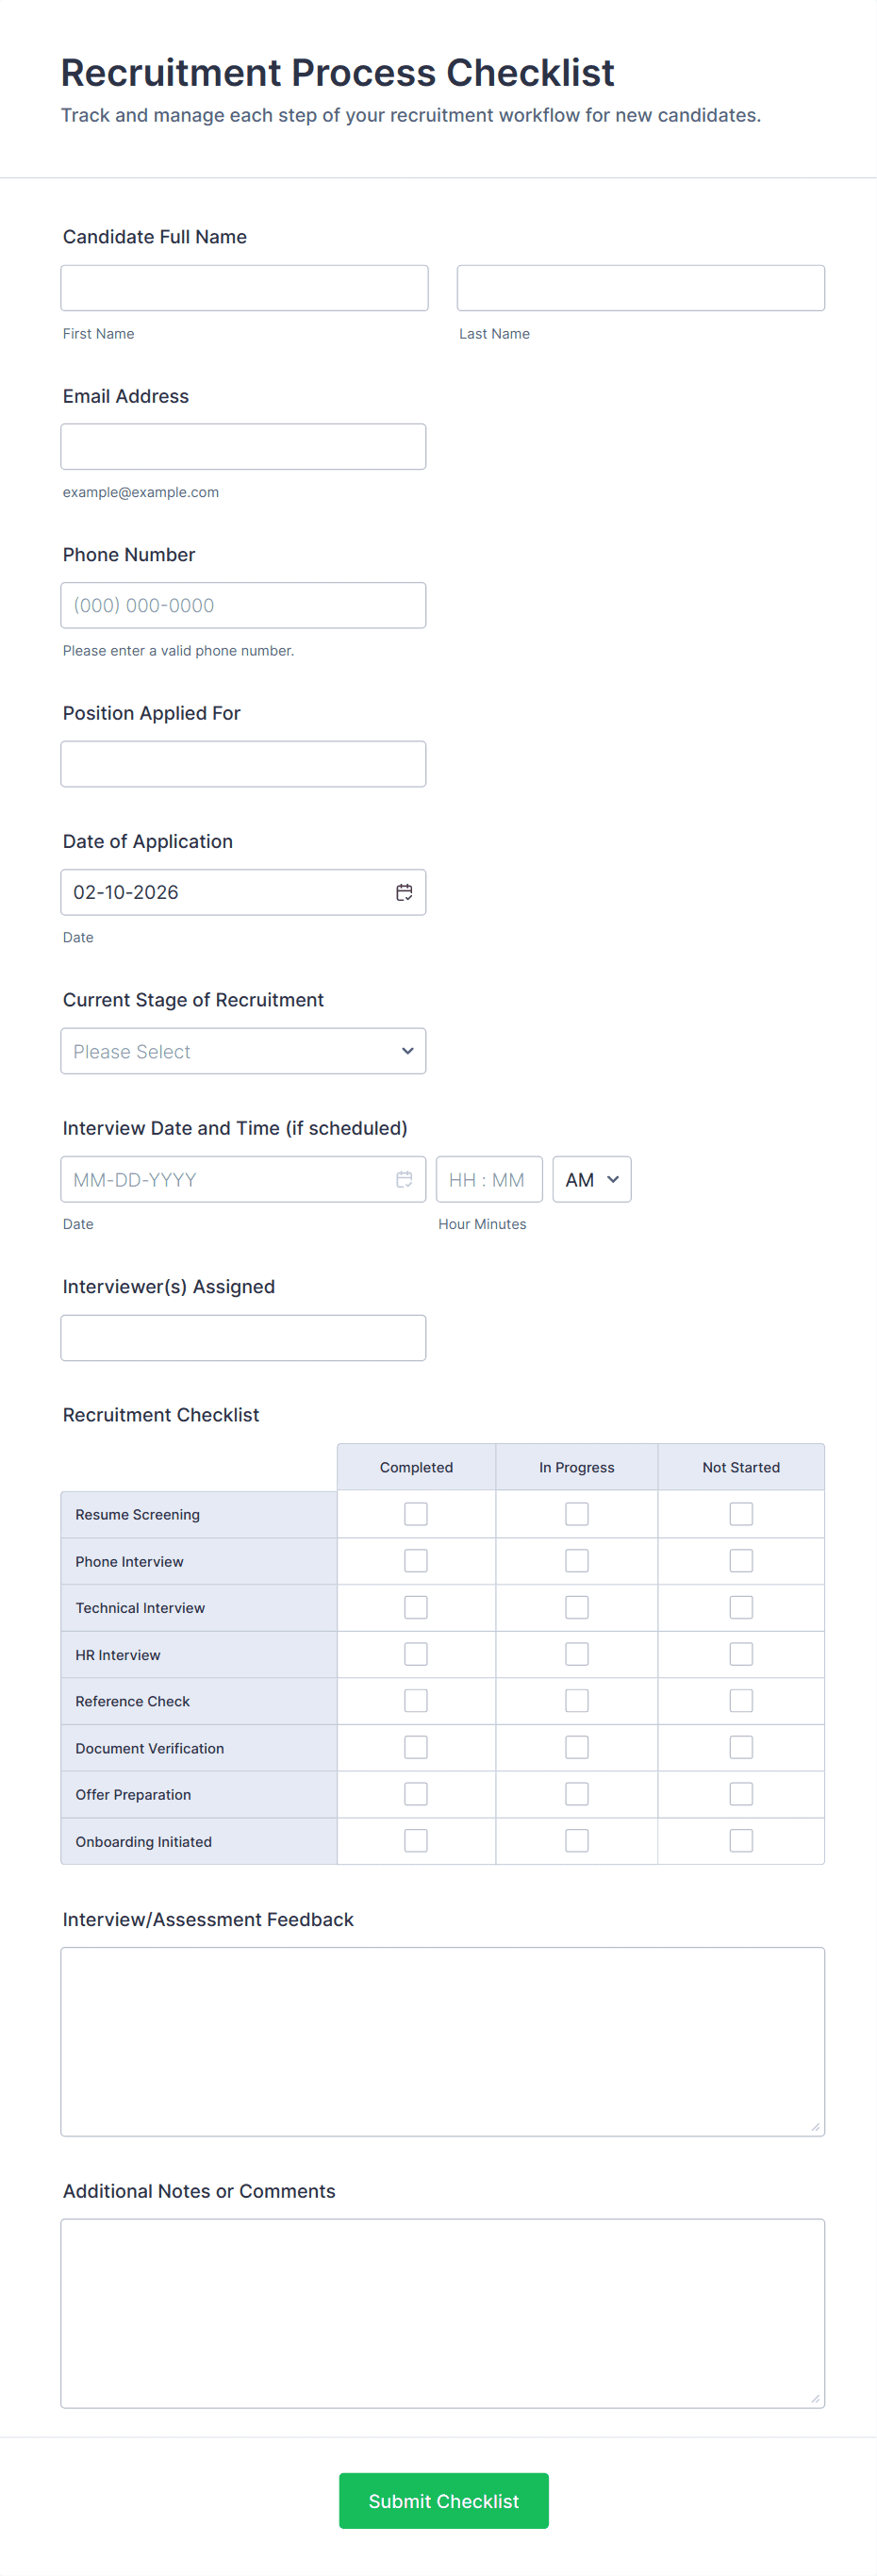This screenshot has width=877, height=2576.
Task: Mark Document Verification as Not Started
Action: pos(741,1747)
